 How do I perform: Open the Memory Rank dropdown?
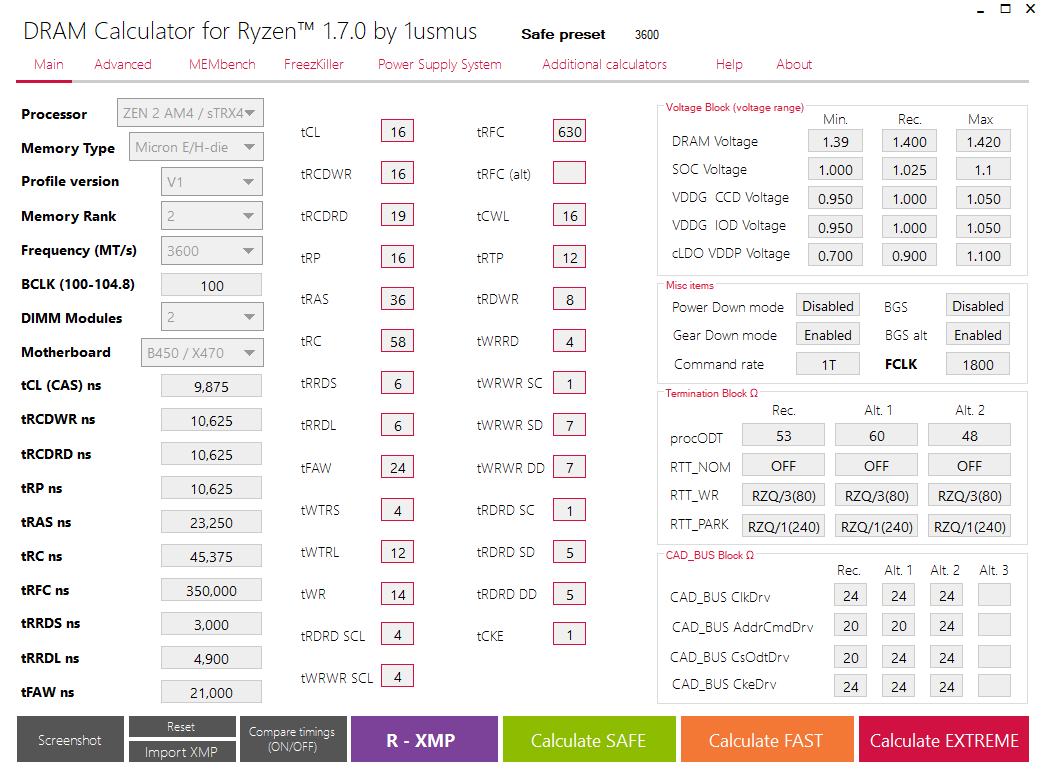coord(212,216)
